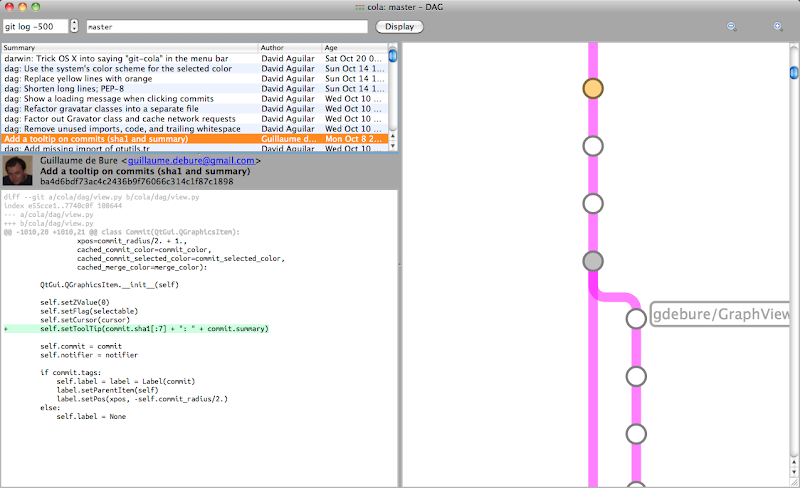Click the commit node beside gdebure/GraphView label

click(x=636, y=319)
